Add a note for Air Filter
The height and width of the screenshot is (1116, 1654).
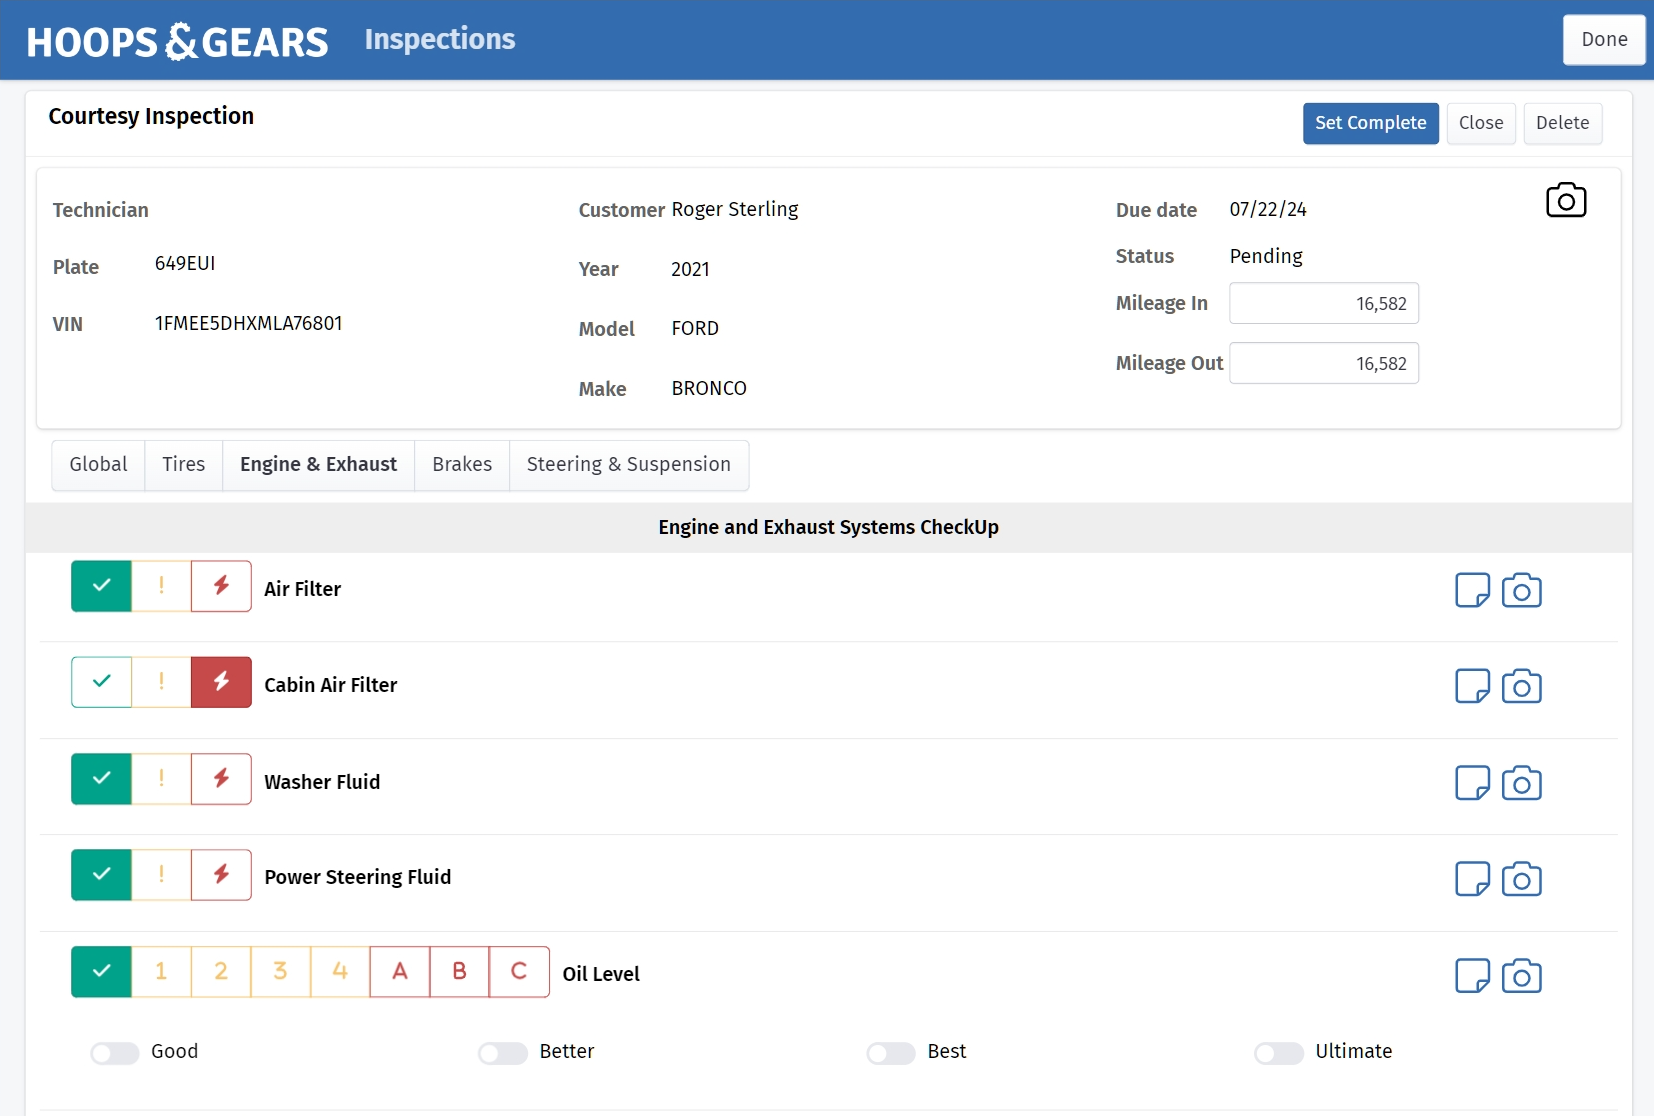pyautogui.click(x=1472, y=590)
